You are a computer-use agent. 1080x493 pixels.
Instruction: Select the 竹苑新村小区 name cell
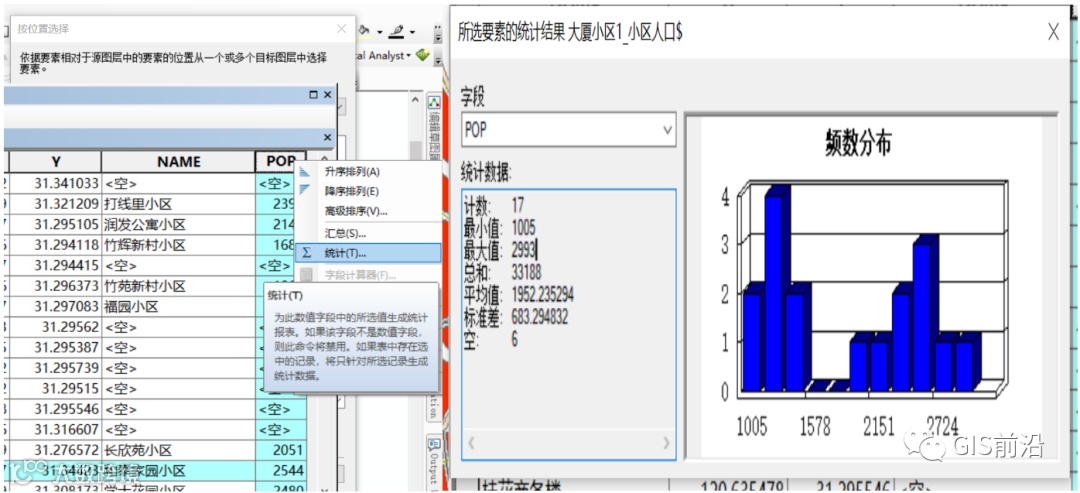tap(178, 286)
